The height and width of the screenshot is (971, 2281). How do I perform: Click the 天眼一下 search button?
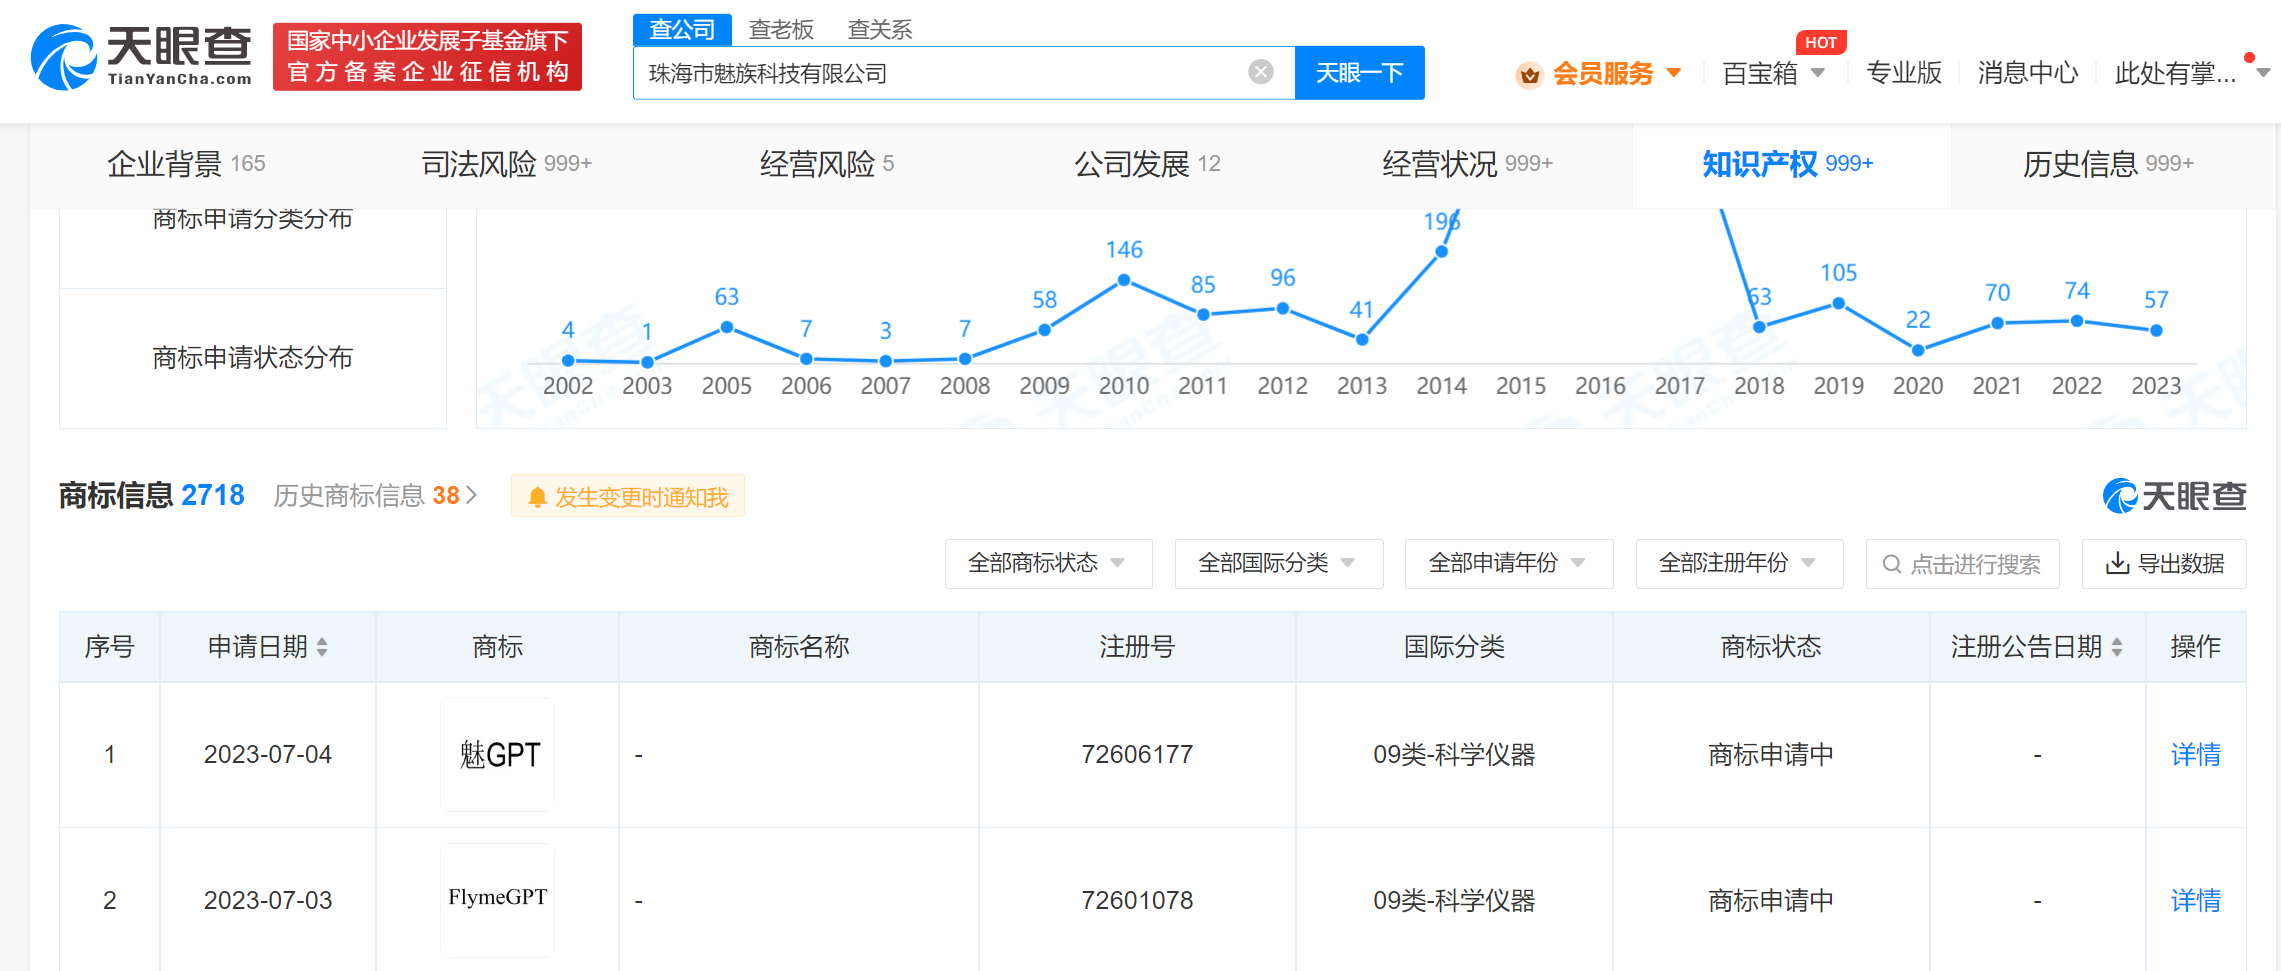pyautogui.click(x=1359, y=73)
